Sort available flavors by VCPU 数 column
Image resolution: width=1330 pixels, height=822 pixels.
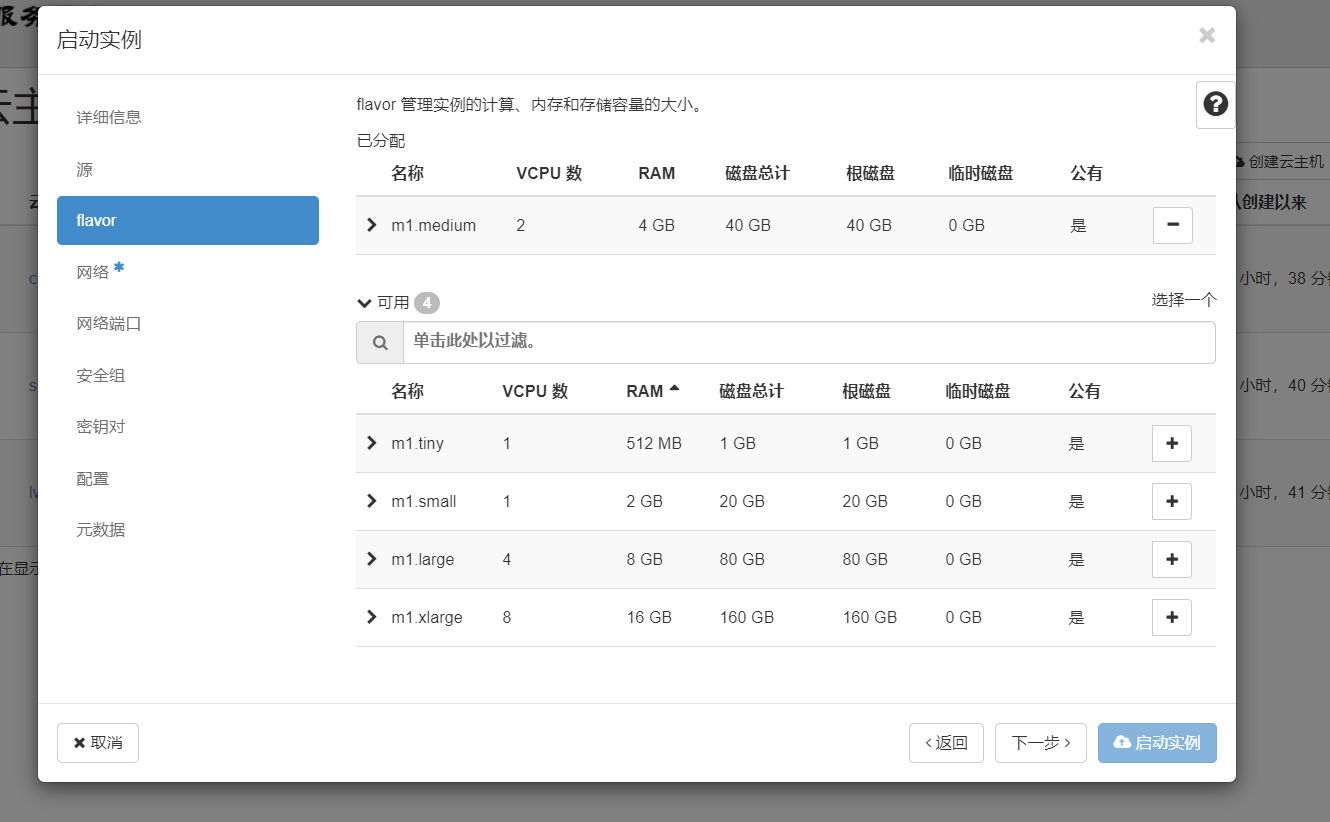535,391
